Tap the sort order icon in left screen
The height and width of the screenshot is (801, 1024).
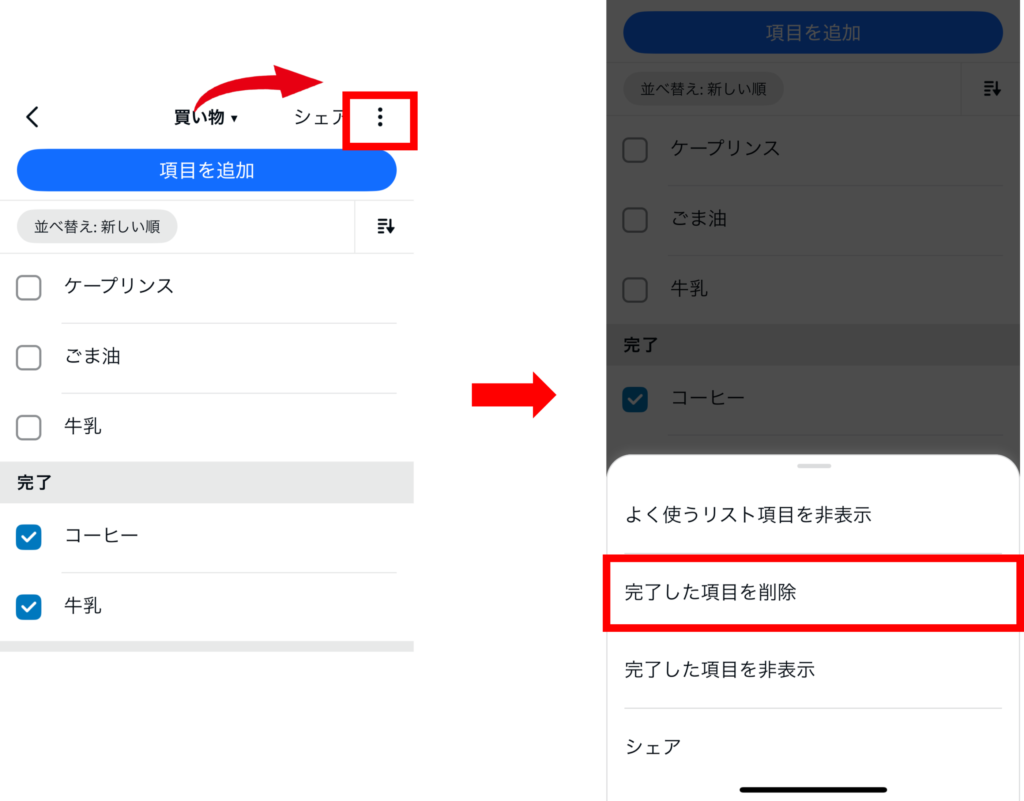tap(385, 227)
